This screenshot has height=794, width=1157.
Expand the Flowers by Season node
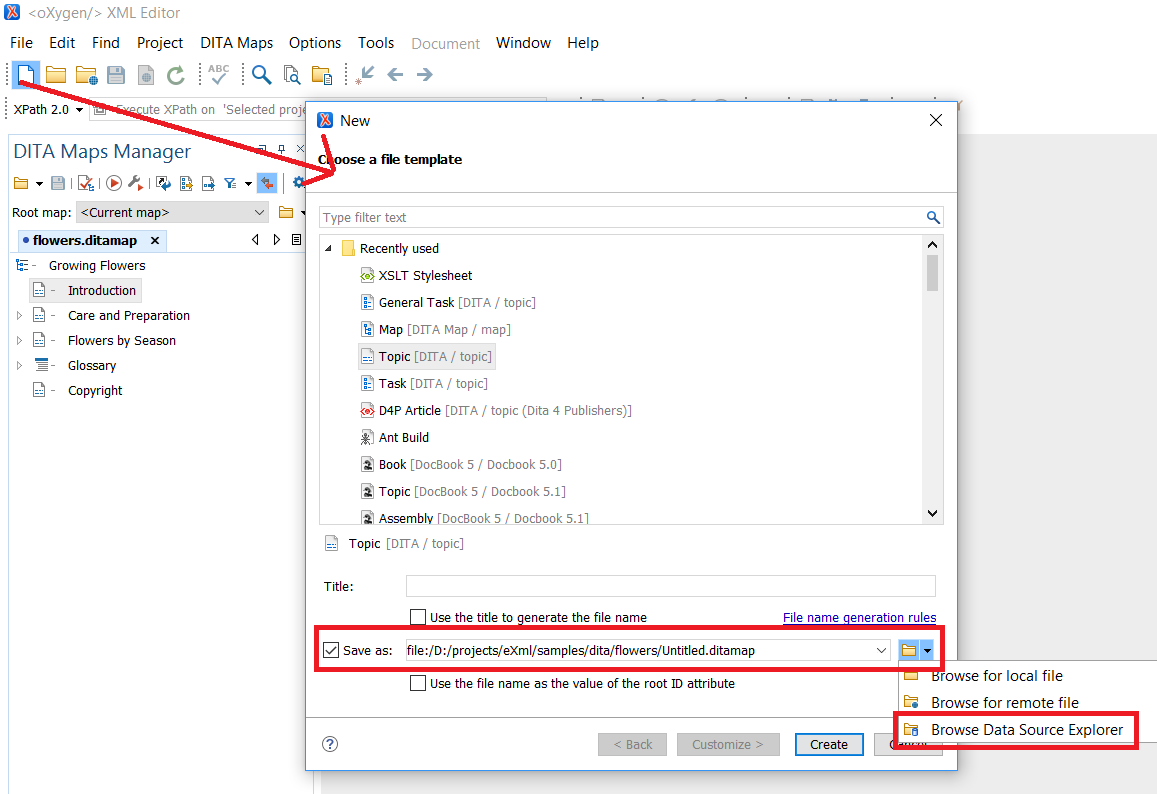pyautogui.click(x=19, y=341)
